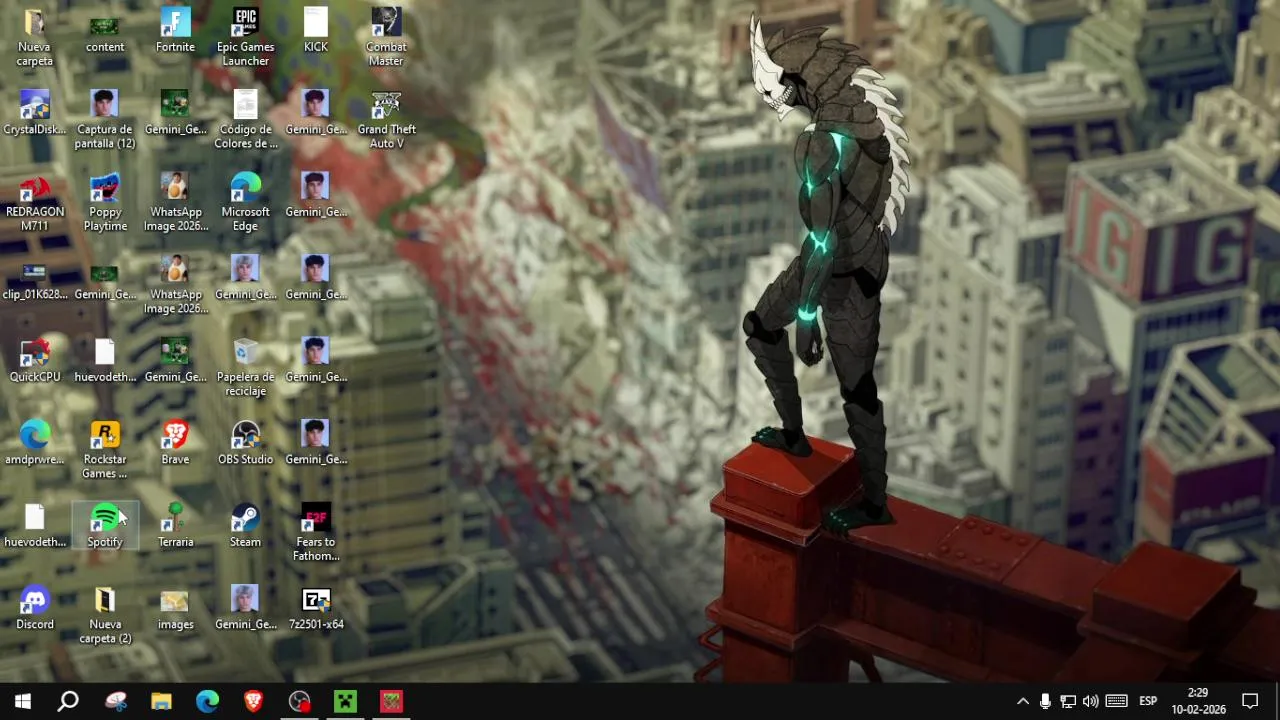
Task: Select Captura de pantalla (12) image
Action: [x=105, y=119]
